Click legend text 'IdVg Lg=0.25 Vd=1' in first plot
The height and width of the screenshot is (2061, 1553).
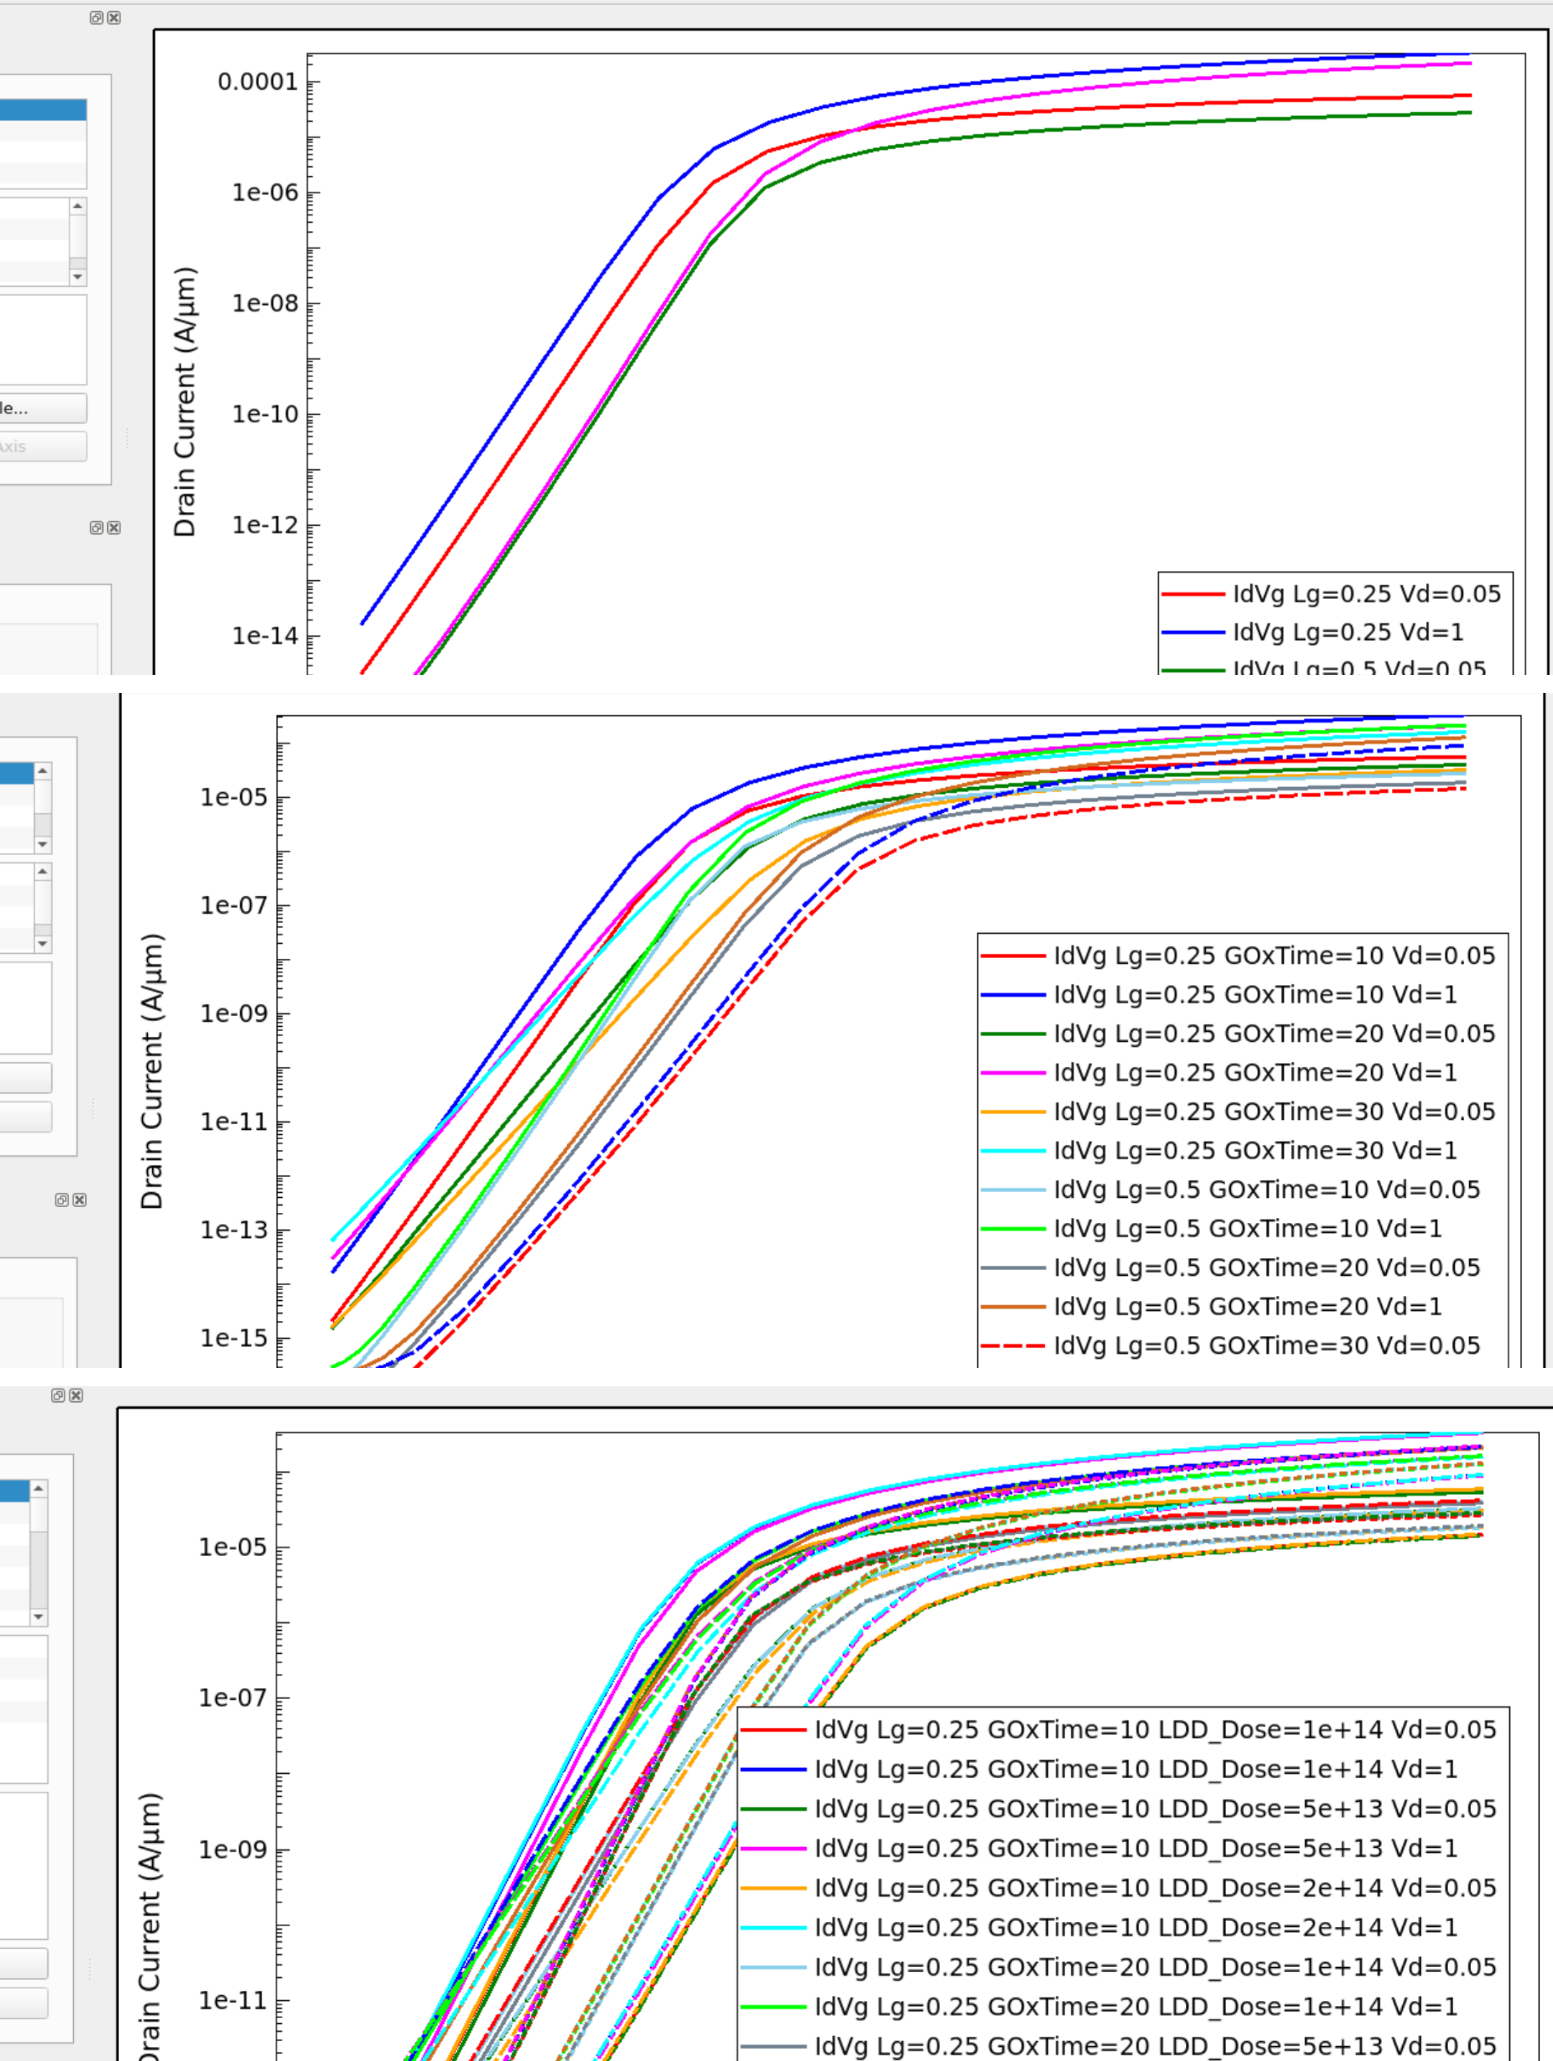tap(1348, 632)
